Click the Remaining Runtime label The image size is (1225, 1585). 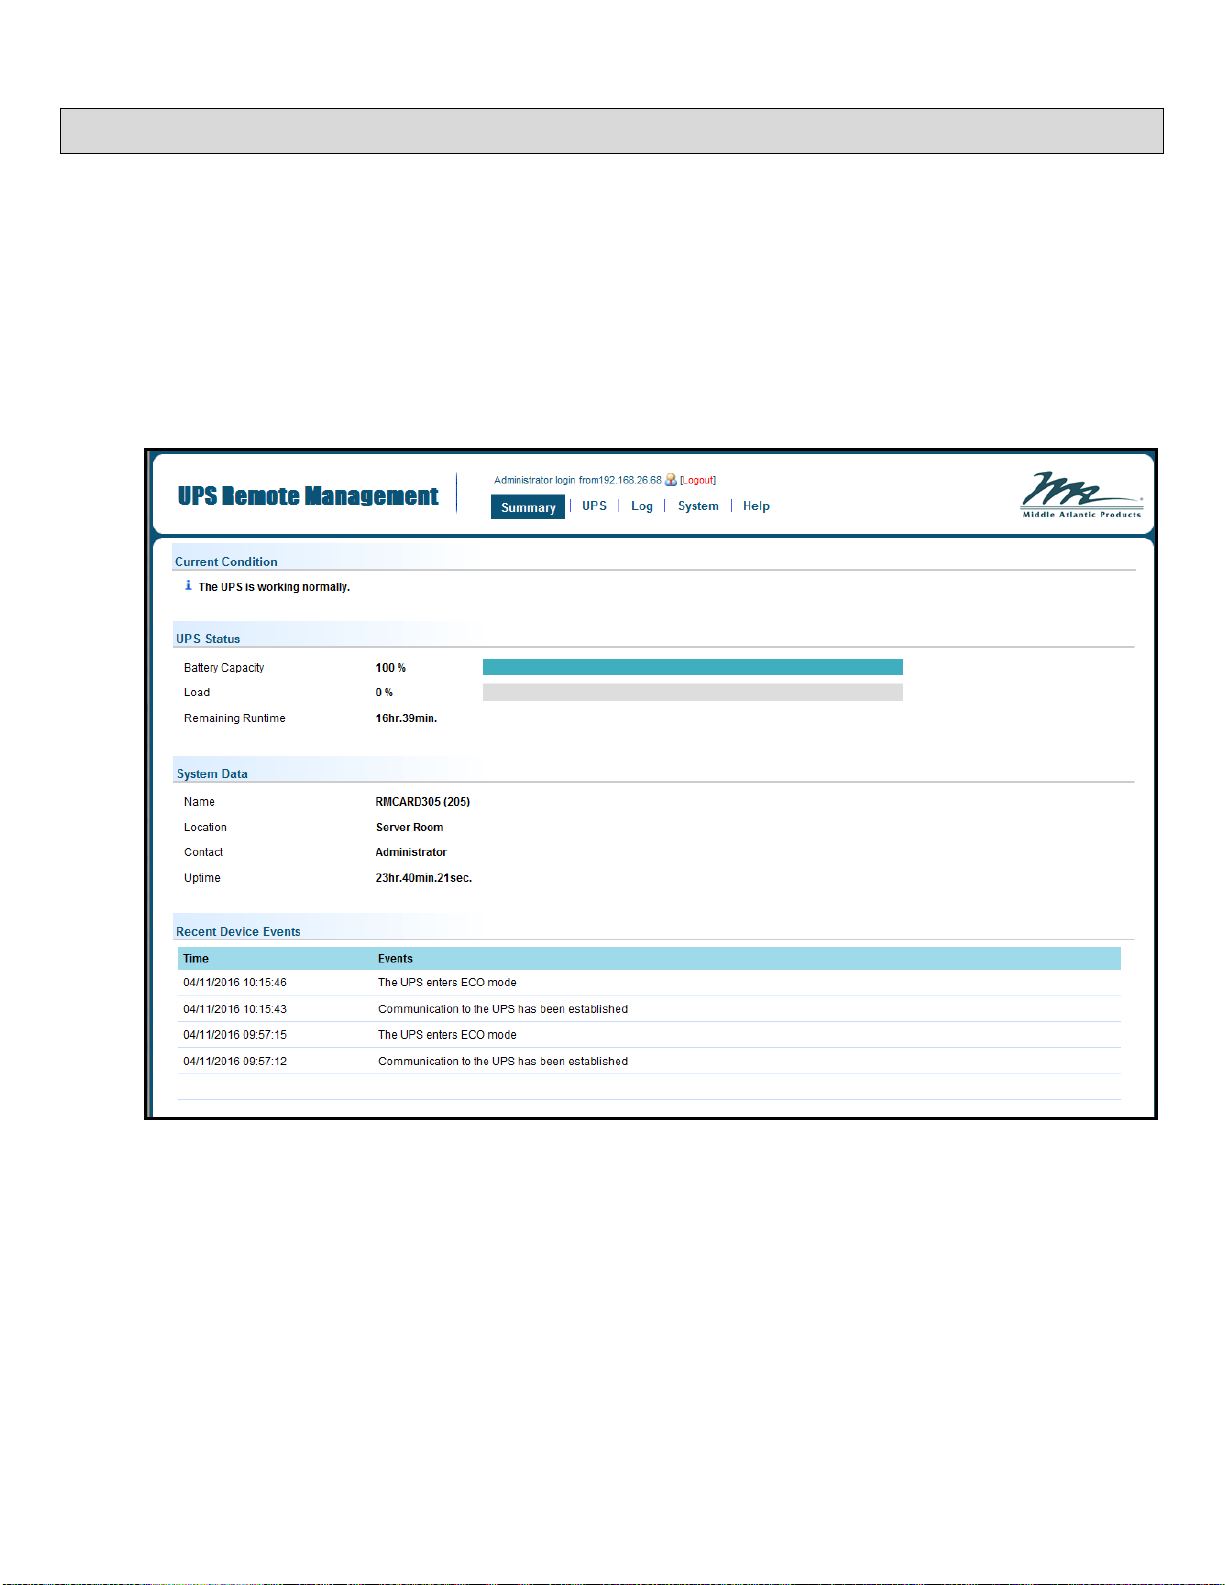coord(235,718)
